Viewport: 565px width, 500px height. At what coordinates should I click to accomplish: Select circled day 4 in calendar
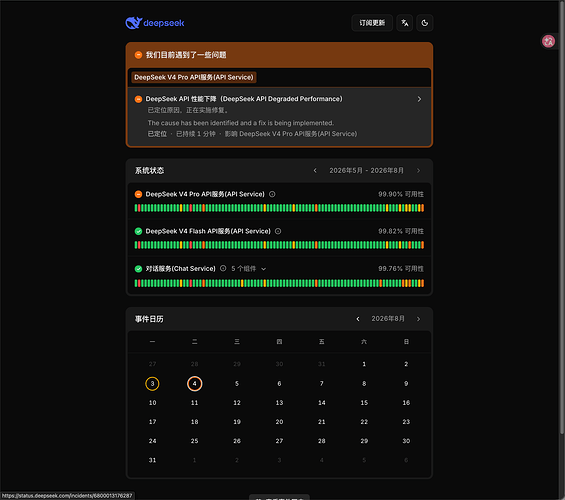(x=195, y=384)
